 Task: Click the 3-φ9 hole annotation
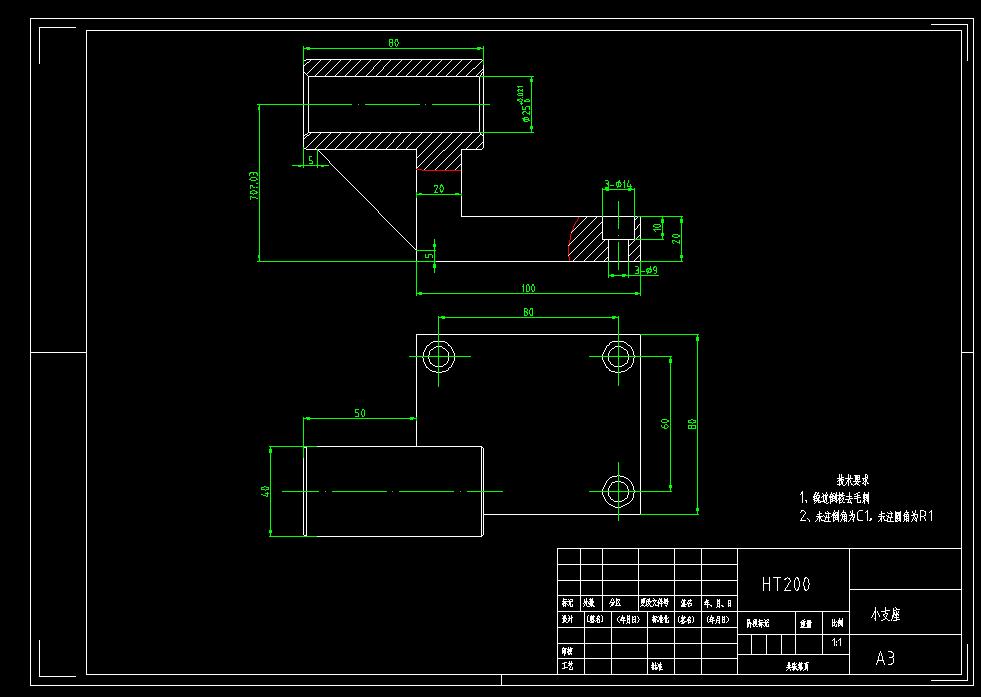pos(646,270)
